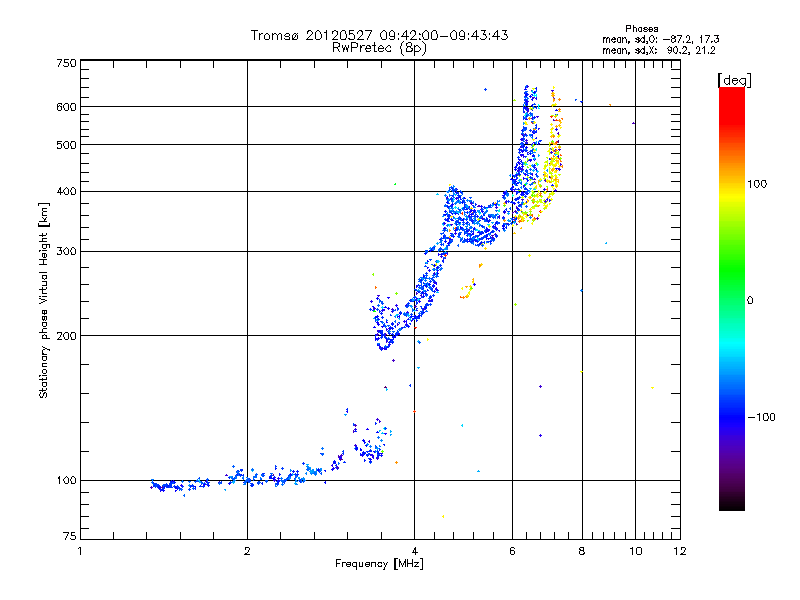The height and width of the screenshot is (600, 800).
Task: Click the x-axis '8' tick label
Action: [582, 551]
